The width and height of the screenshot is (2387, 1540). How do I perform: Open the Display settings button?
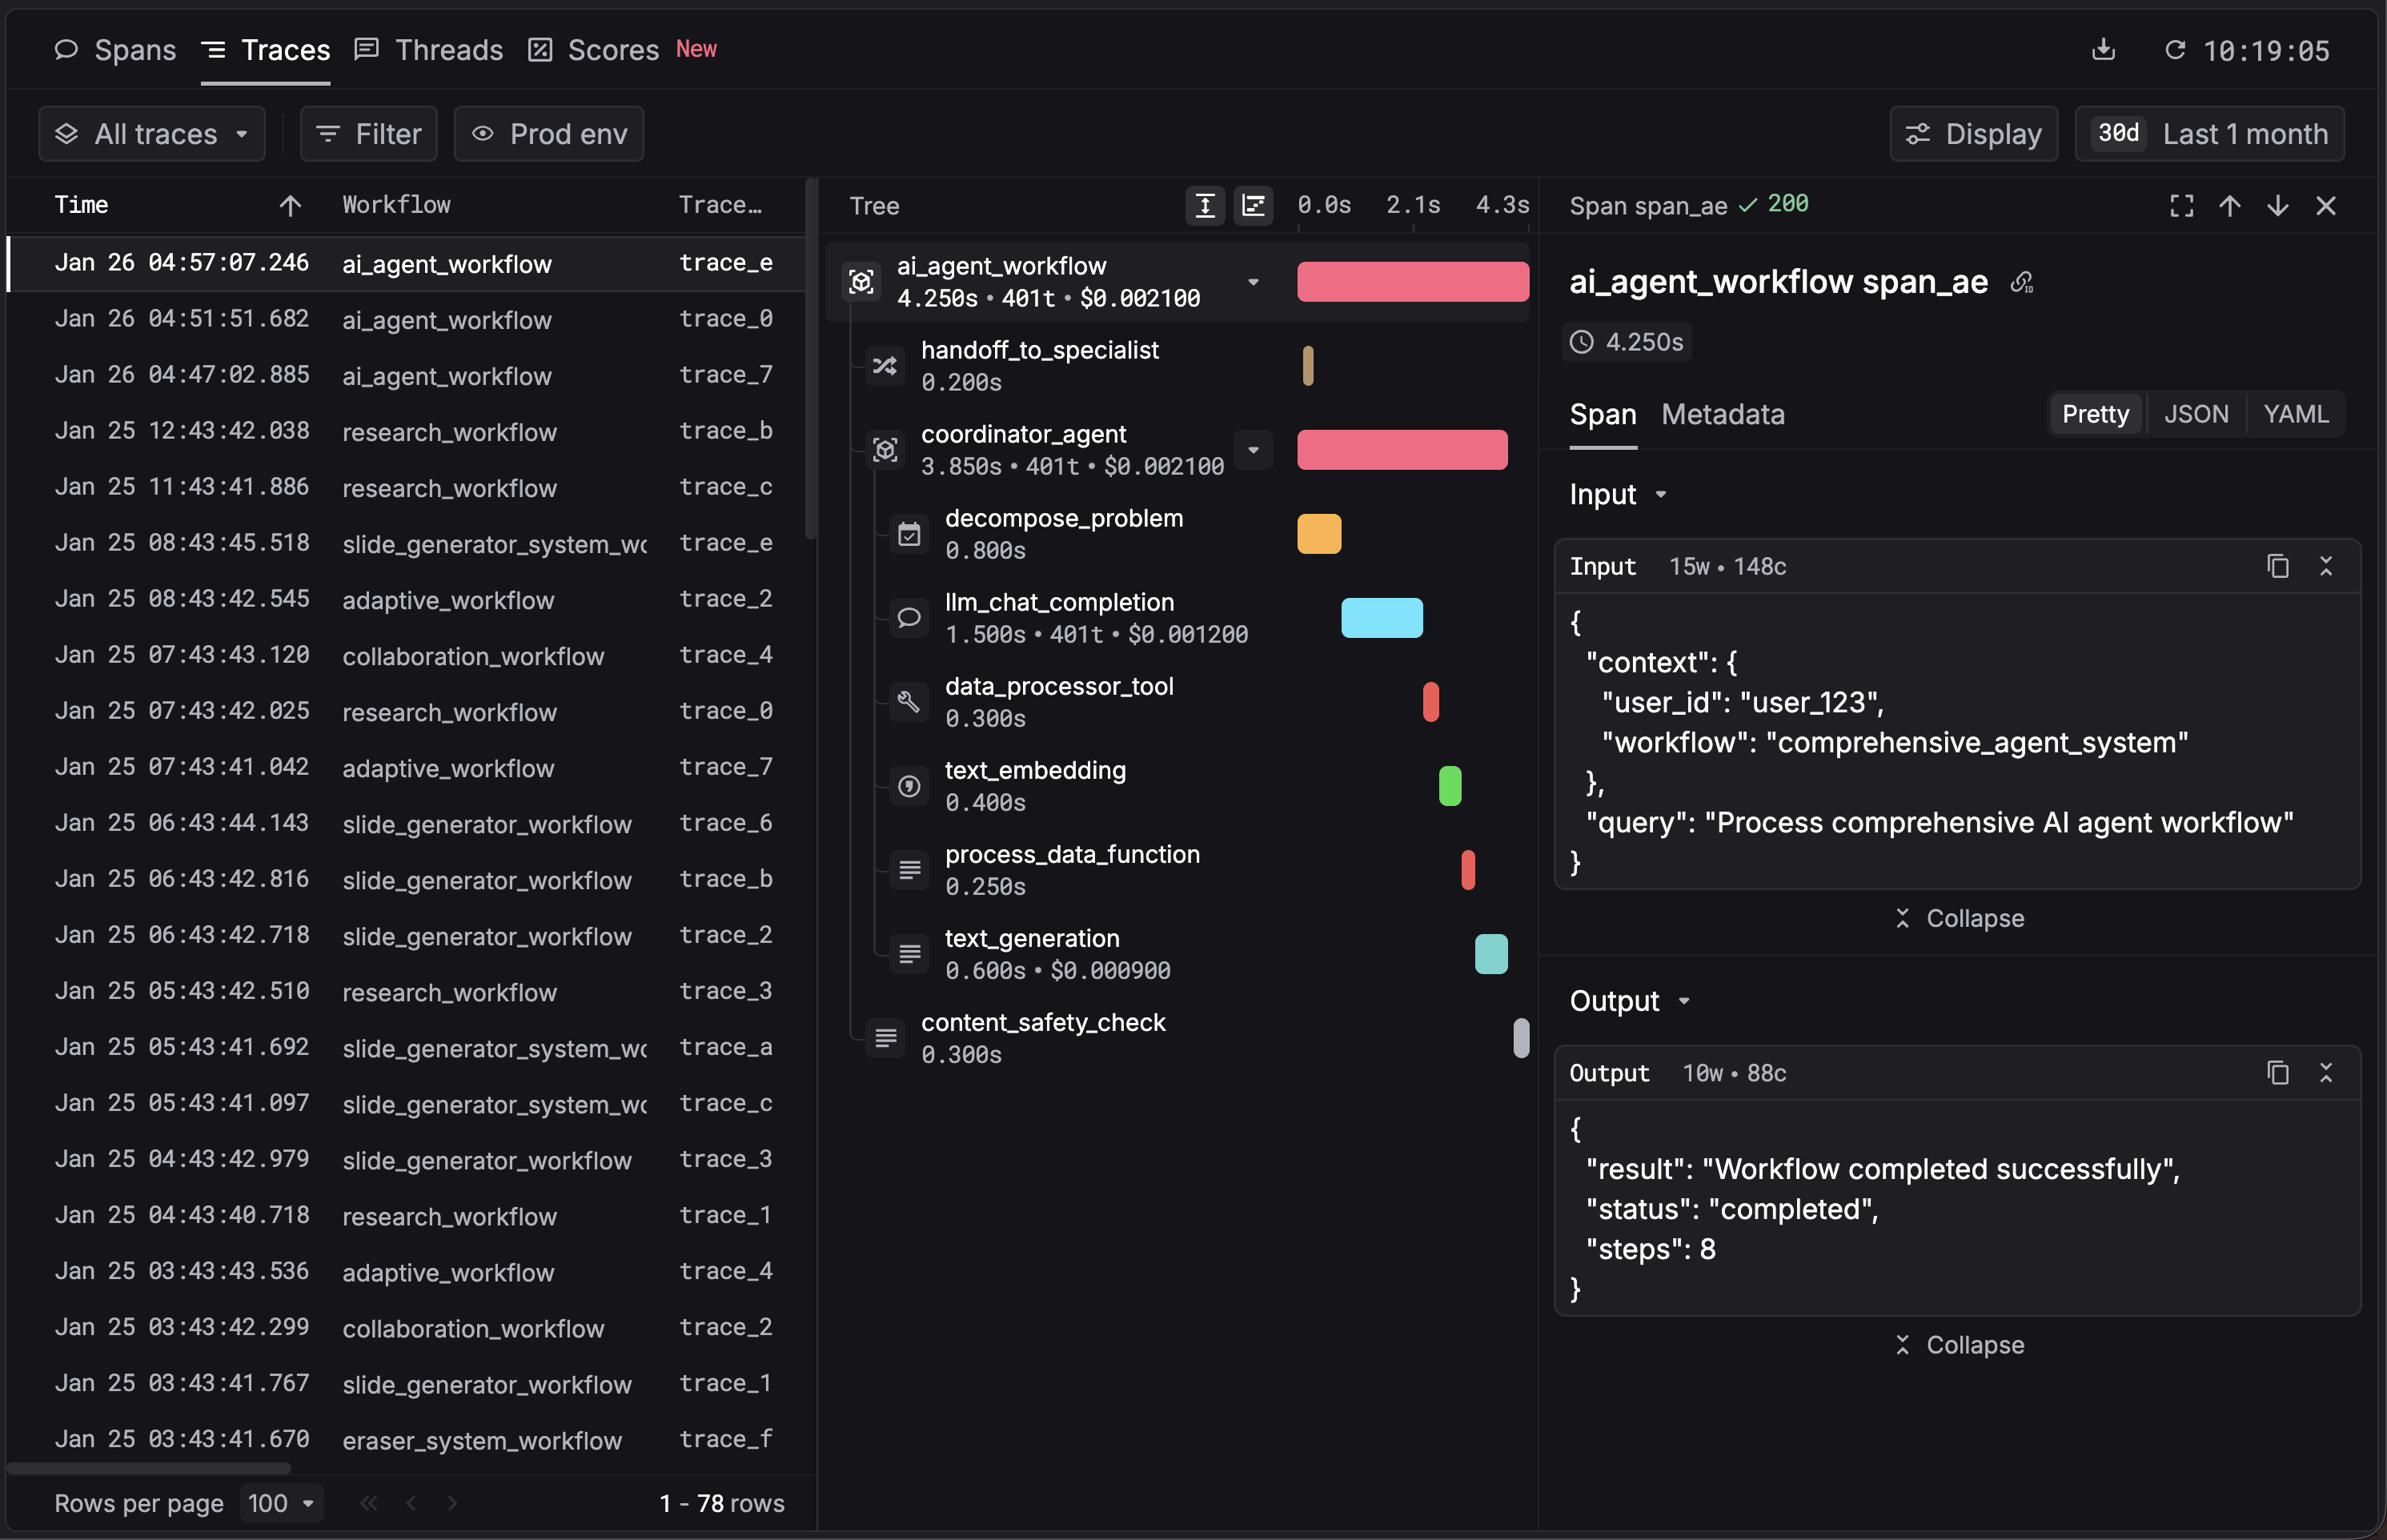pos(1973,134)
